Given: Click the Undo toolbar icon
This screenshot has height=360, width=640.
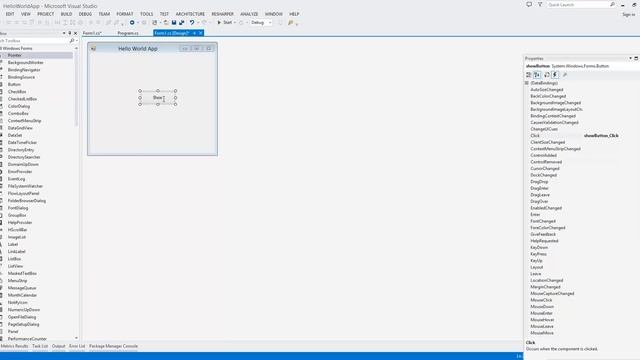Looking at the screenshot, I should 192,22.
